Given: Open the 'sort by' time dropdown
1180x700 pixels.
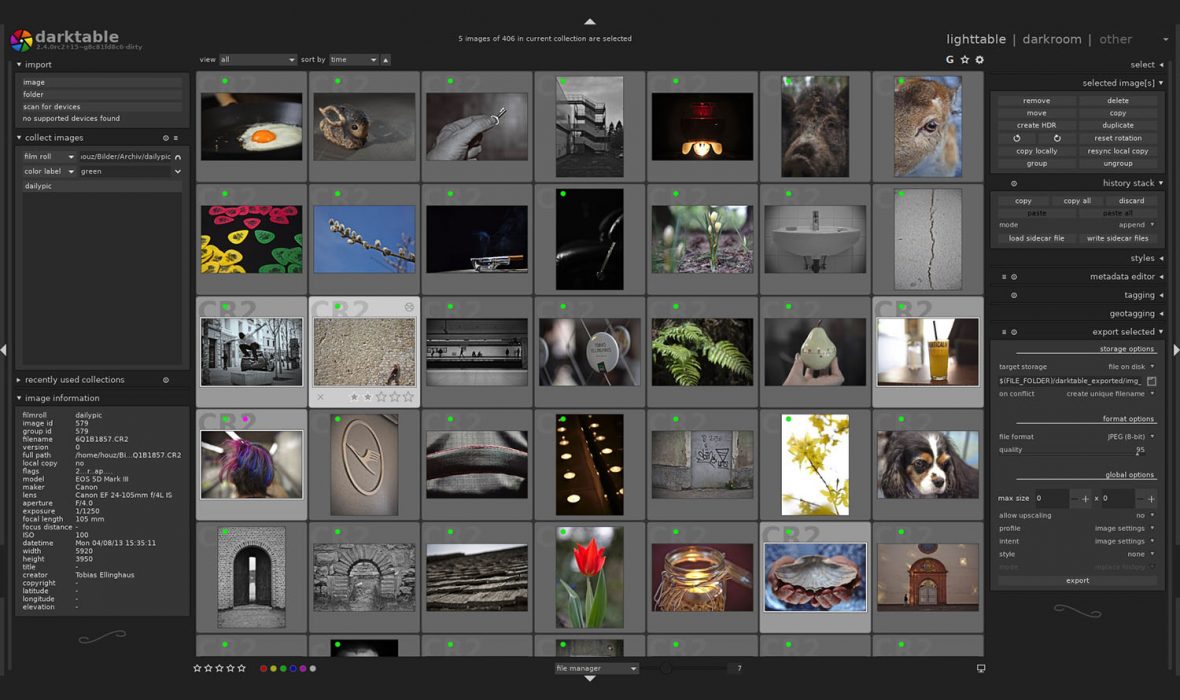Looking at the screenshot, I should 353,60.
